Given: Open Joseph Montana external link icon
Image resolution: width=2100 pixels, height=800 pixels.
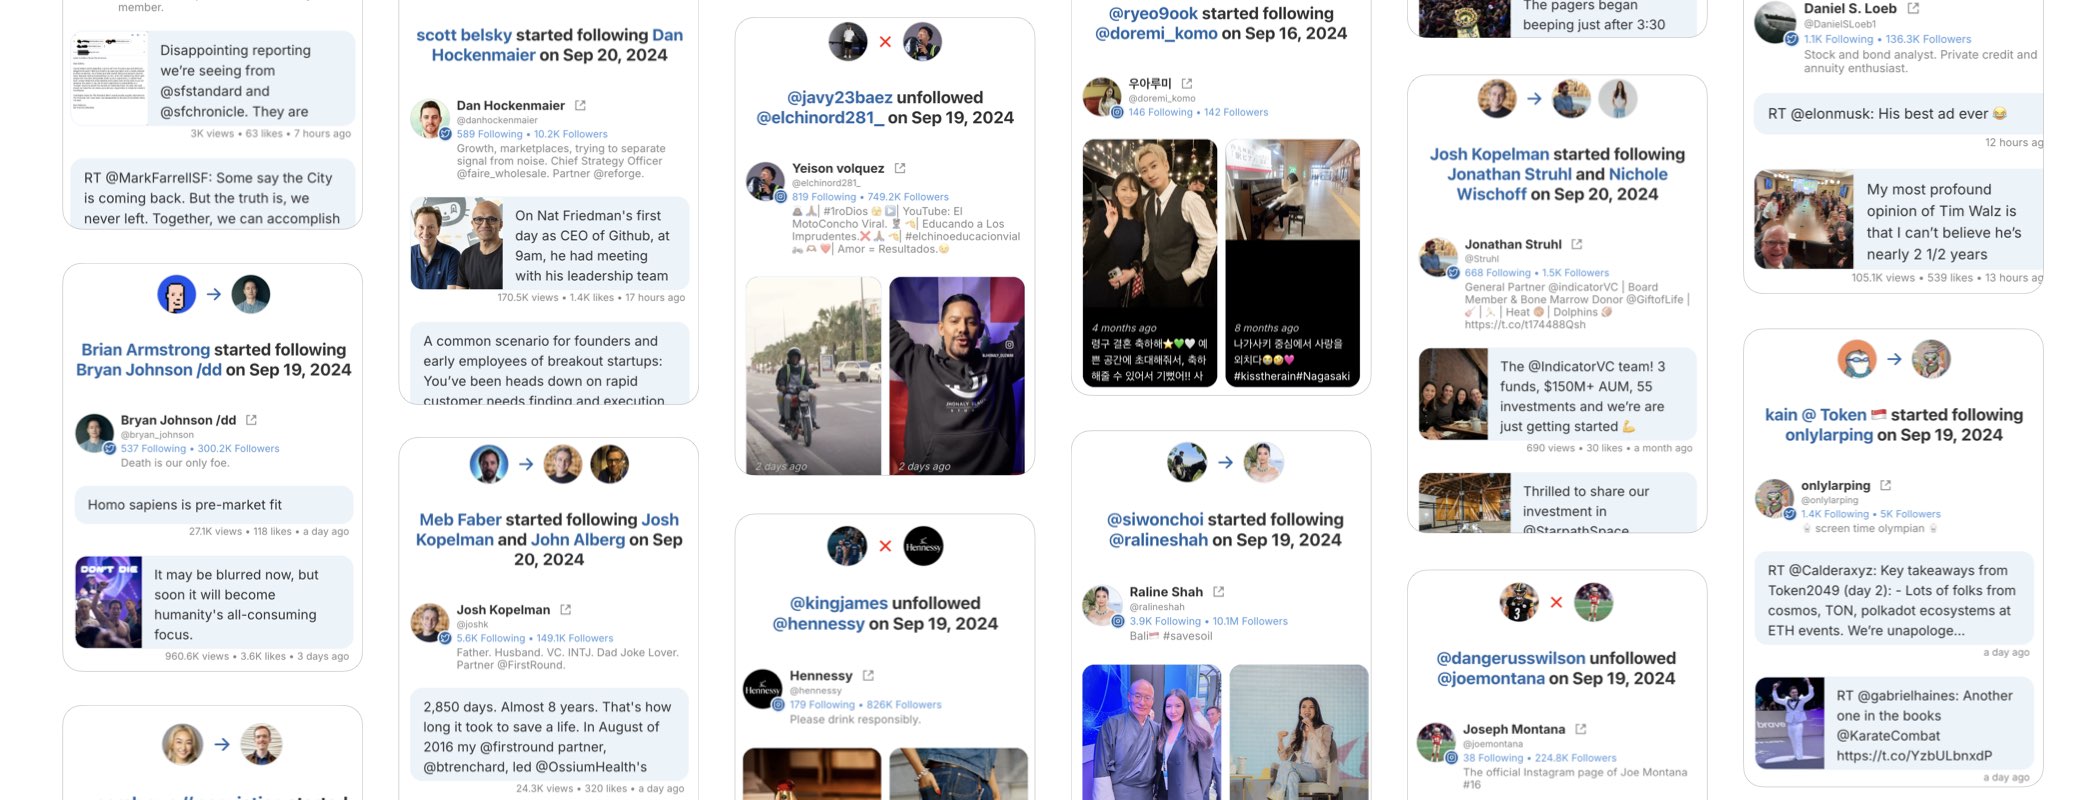Looking at the screenshot, I should point(1580,729).
